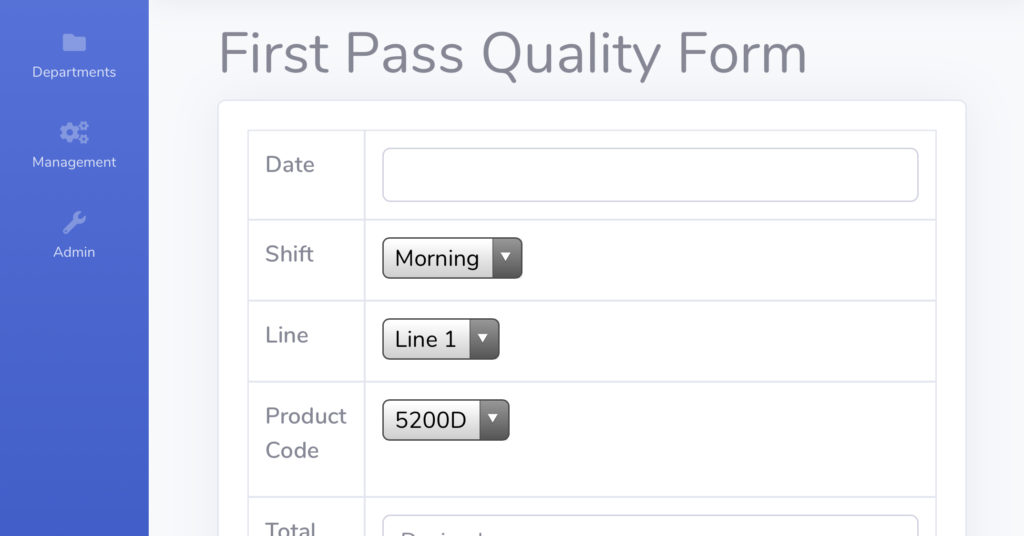Click the Product Code field label
The height and width of the screenshot is (536, 1024).
[x=305, y=433]
